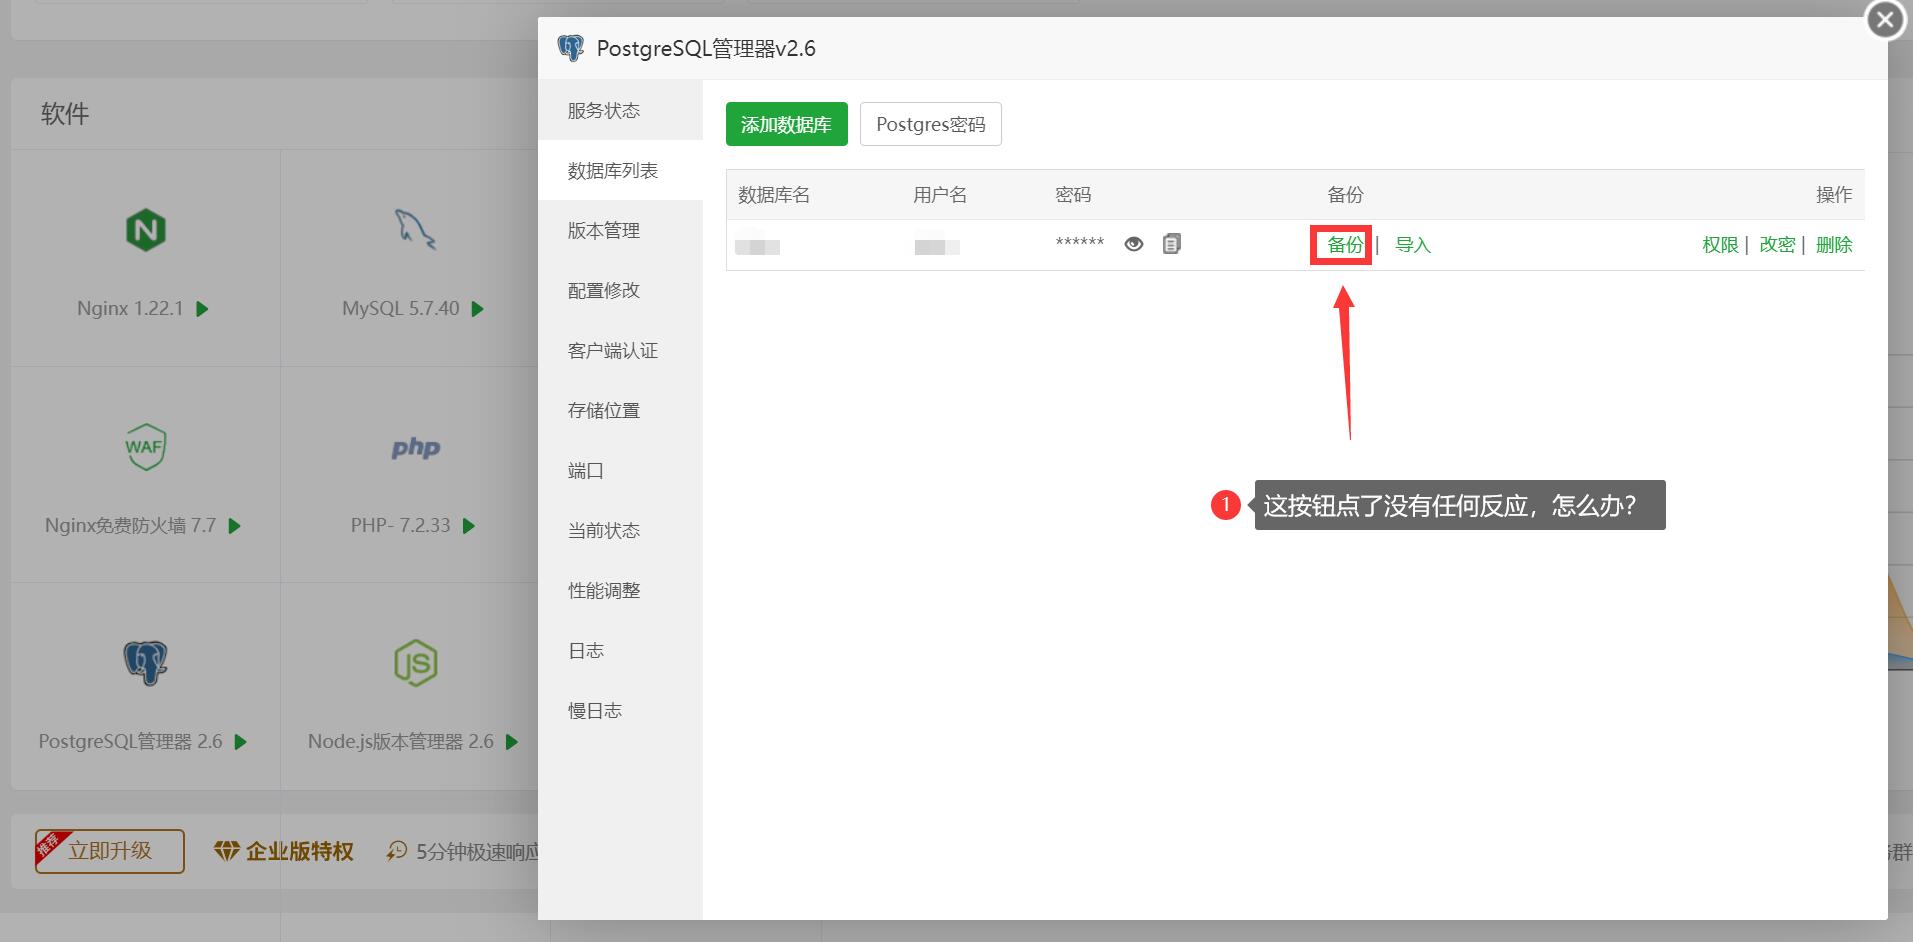The width and height of the screenshot is (1913, 942).
Task: View the 当前状态 tab
Action: tap(620, 530)
